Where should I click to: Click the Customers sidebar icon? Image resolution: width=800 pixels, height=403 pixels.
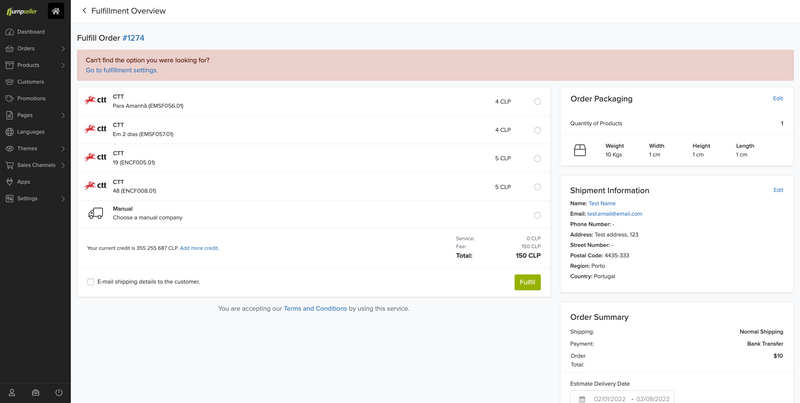[x=10, y=82]
